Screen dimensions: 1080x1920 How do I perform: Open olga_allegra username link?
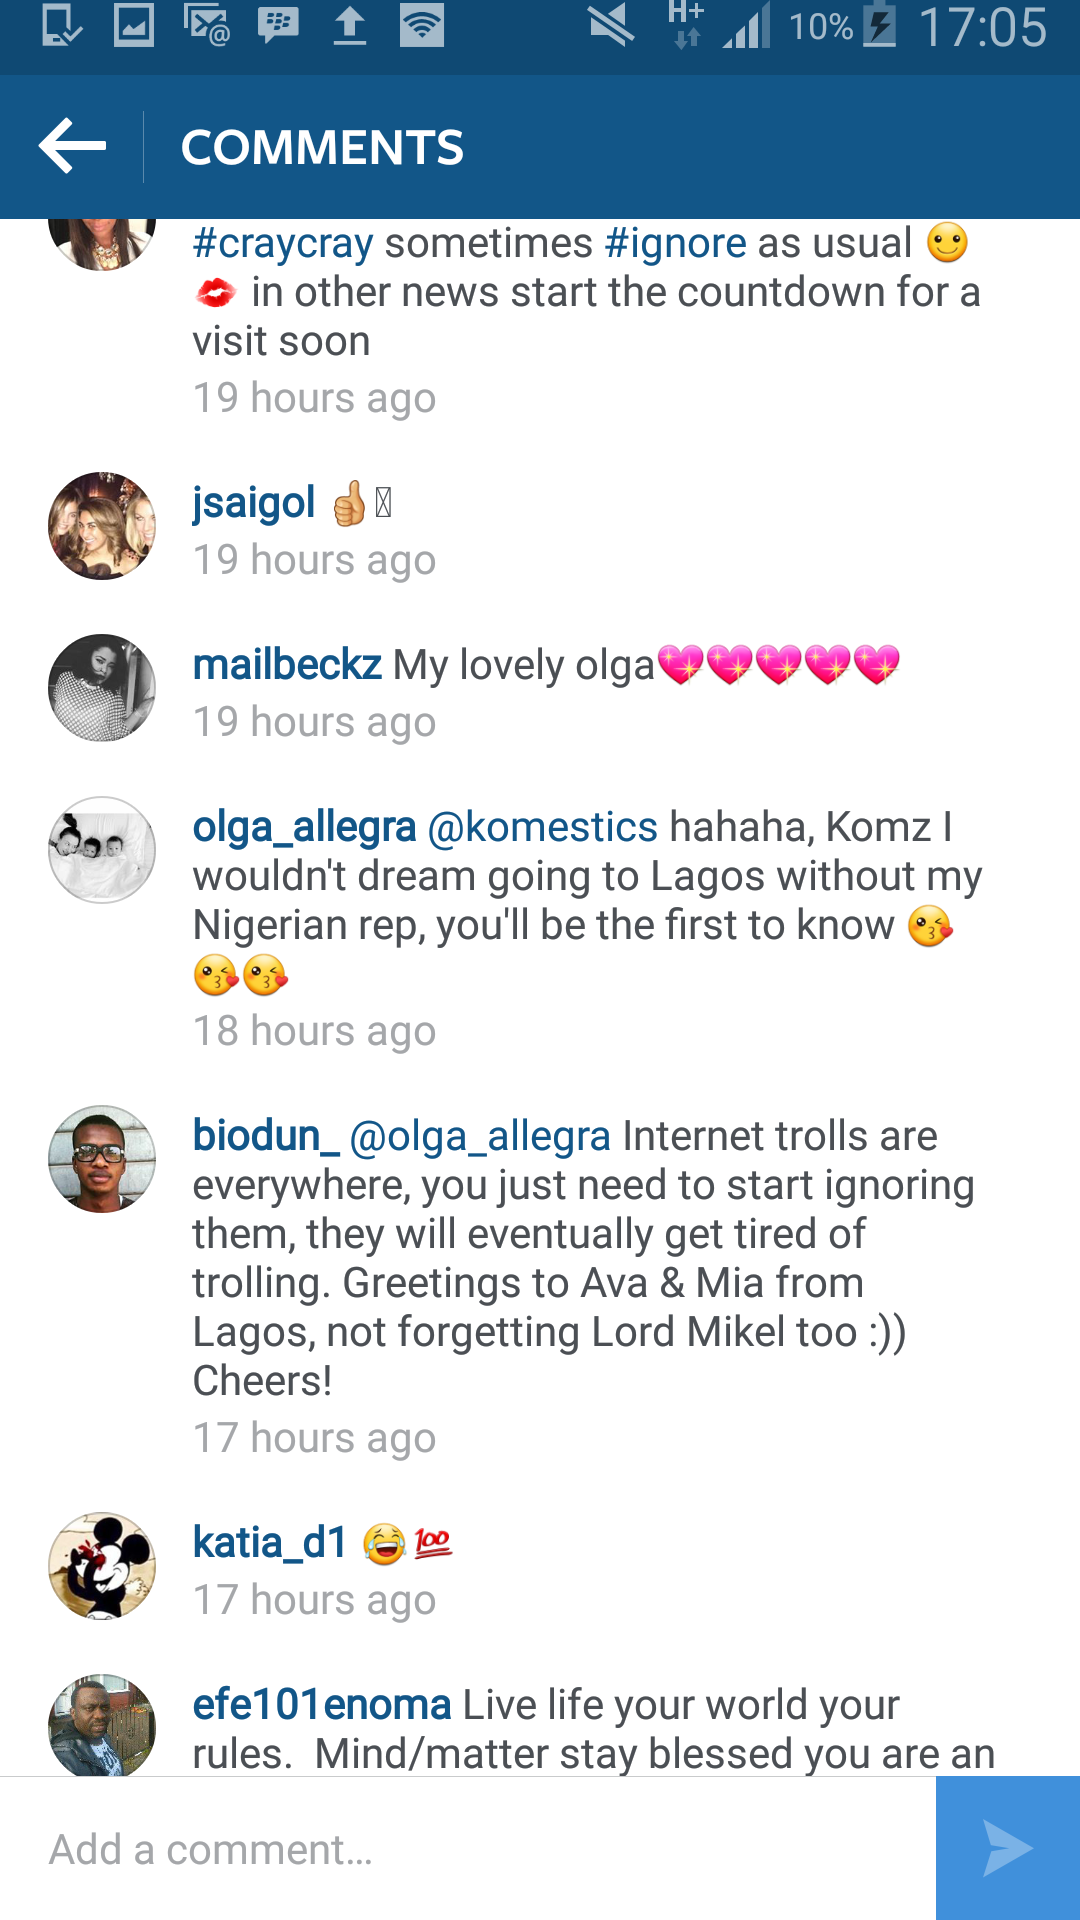[x=304, y=828]
